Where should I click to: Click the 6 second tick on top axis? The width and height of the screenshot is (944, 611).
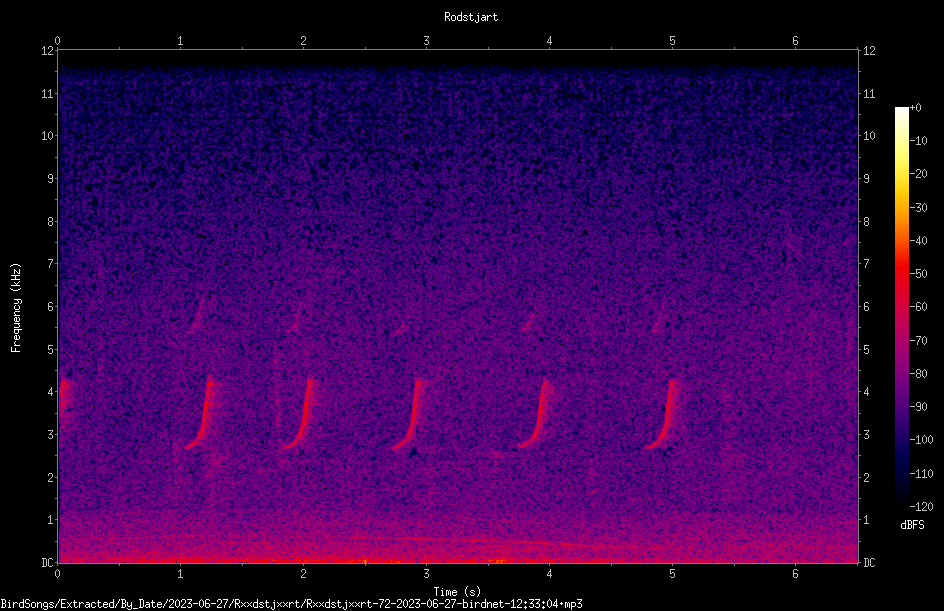[795, 41]
